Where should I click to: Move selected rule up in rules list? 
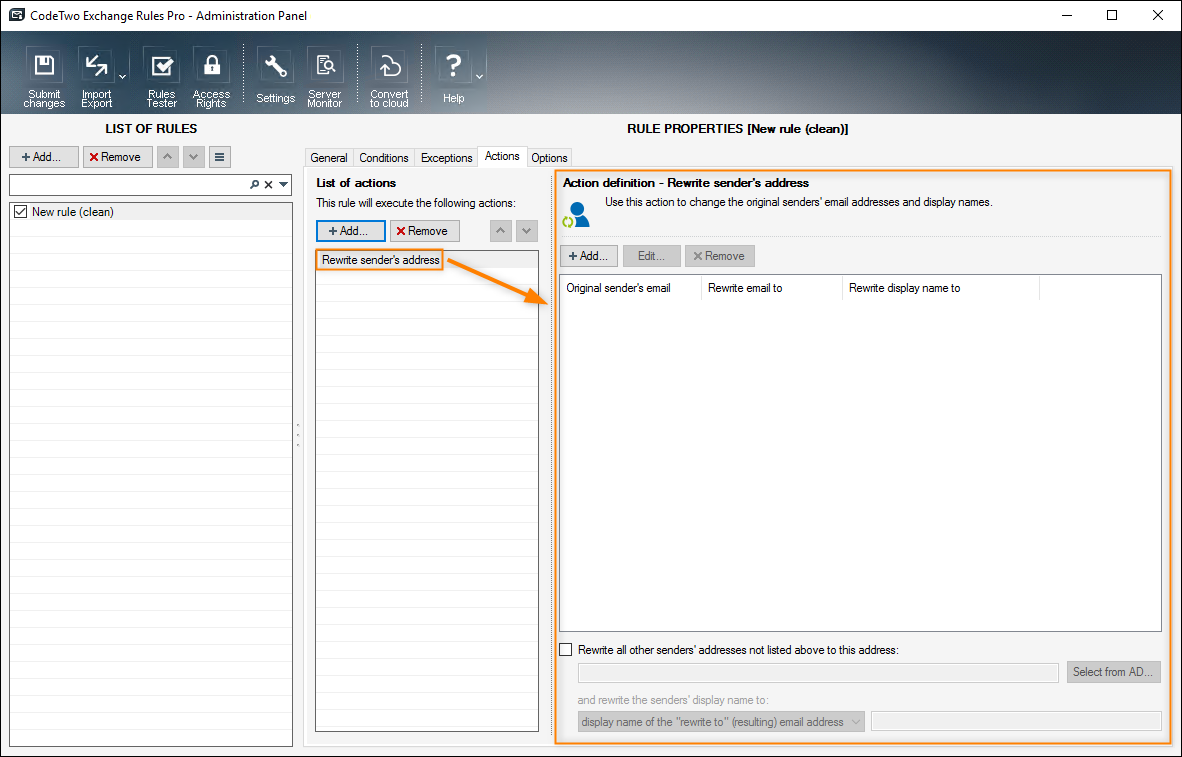click(x=167, y=157)
